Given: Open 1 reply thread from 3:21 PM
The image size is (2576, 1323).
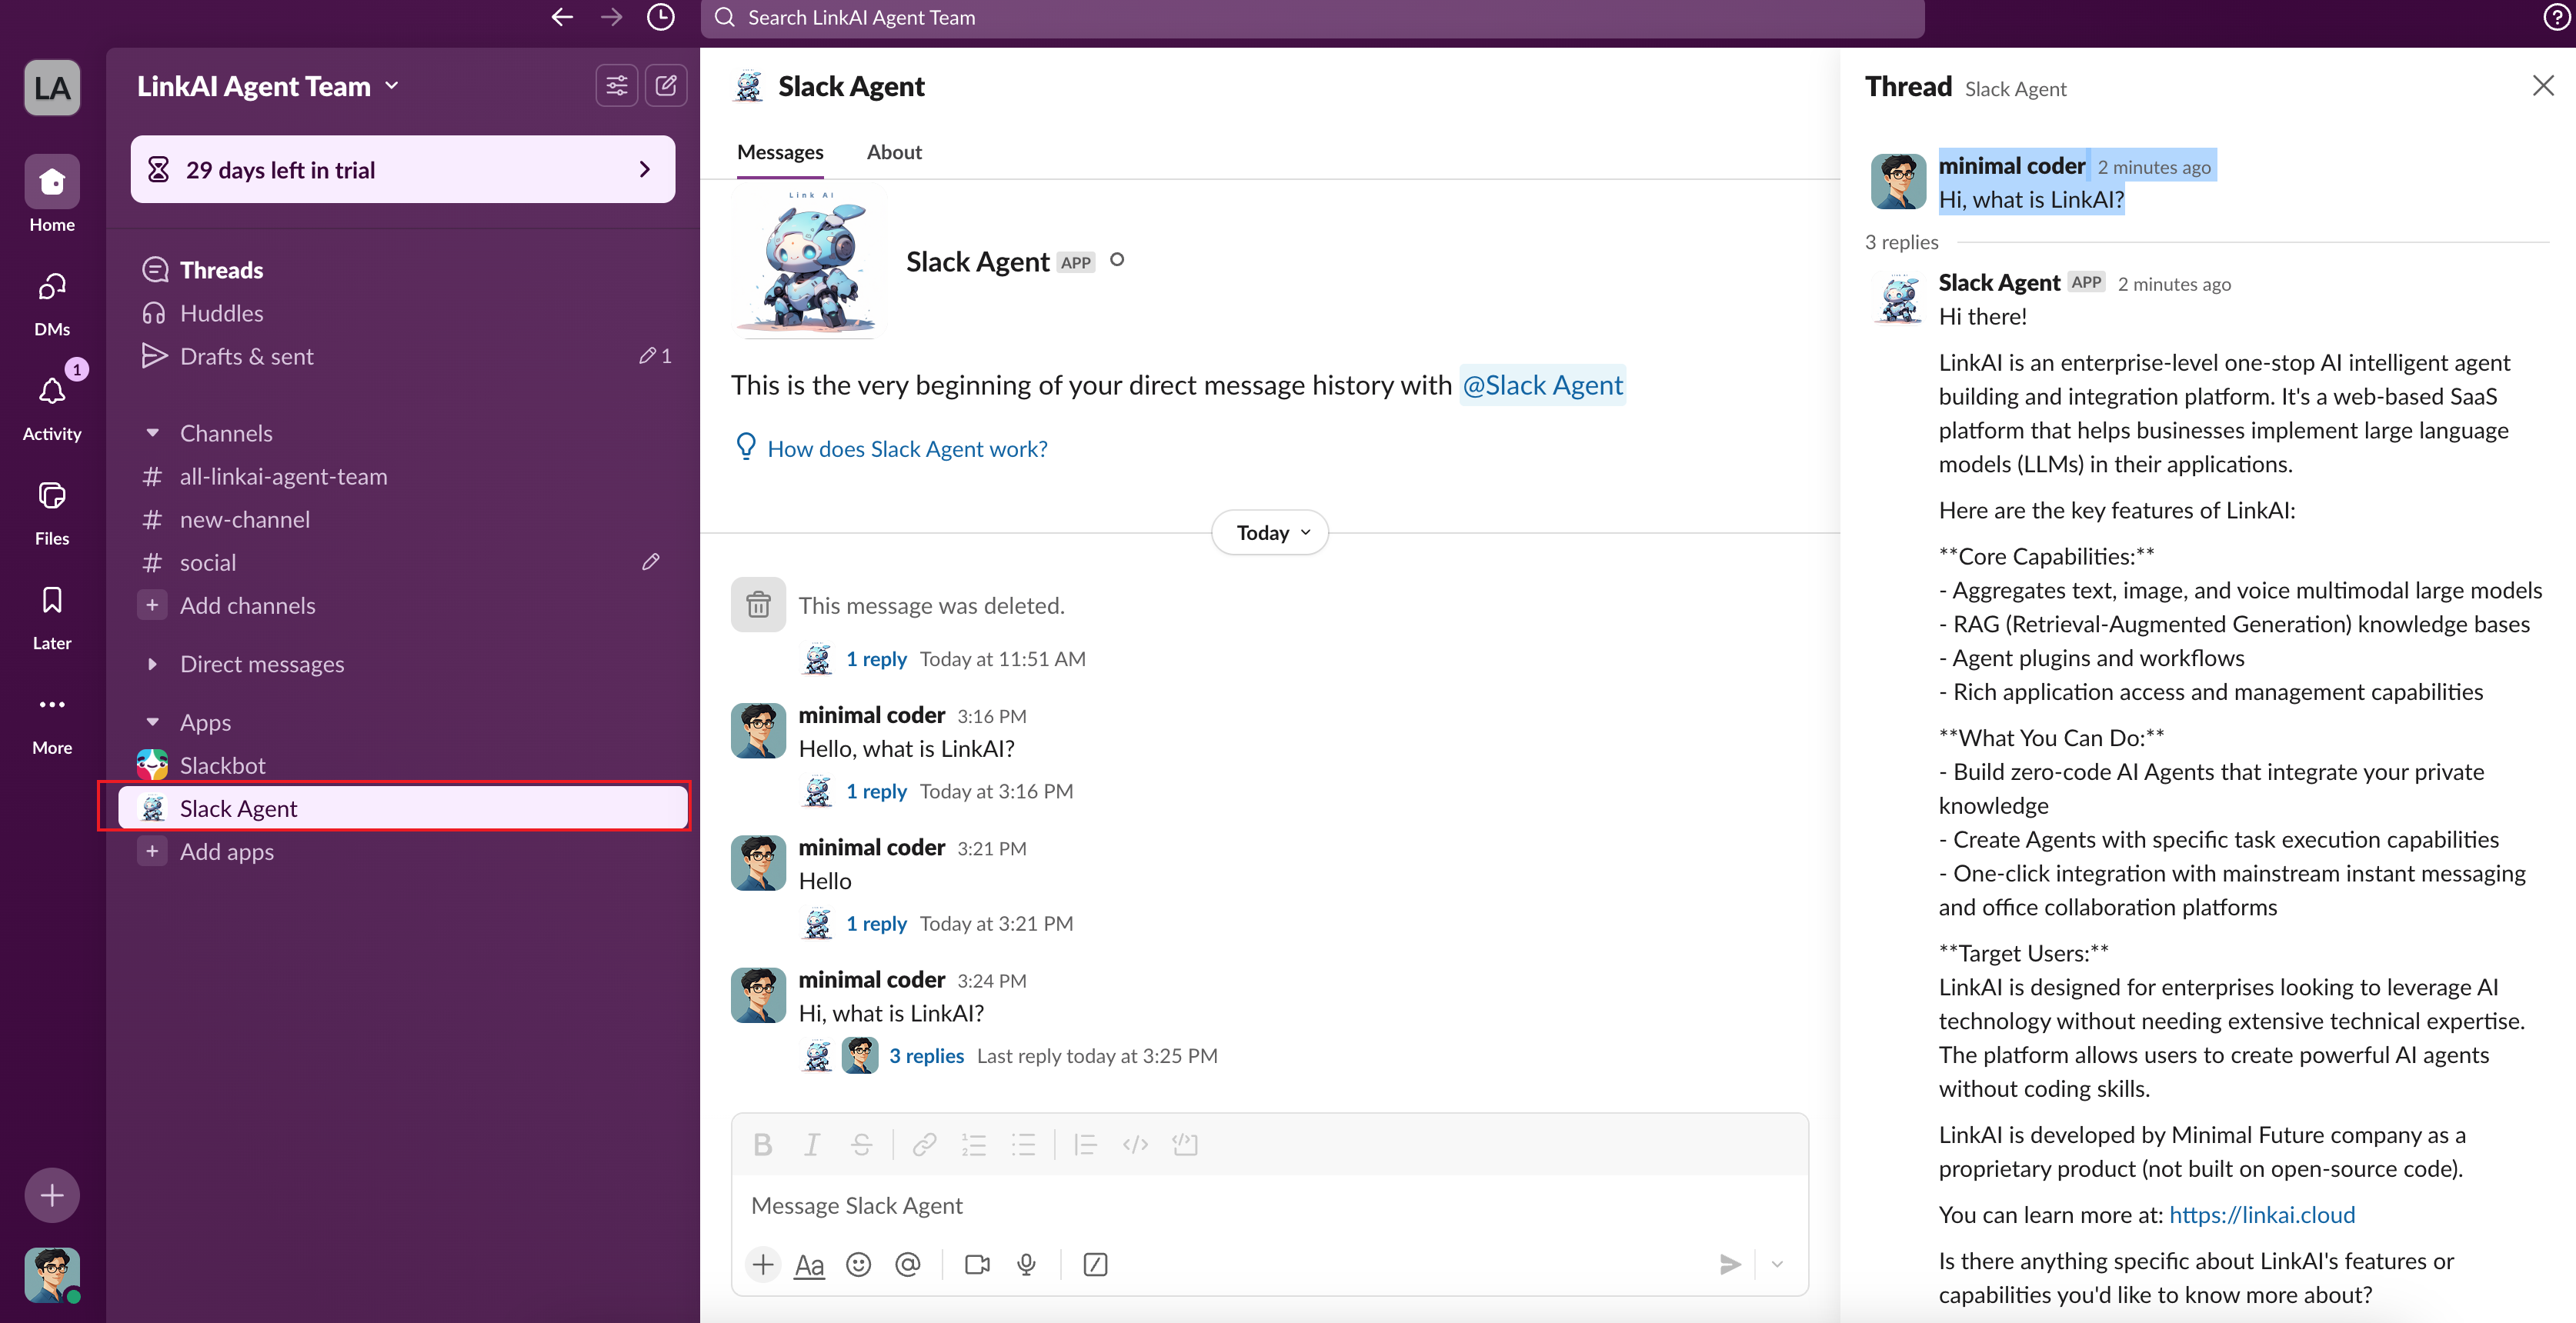Looking at the screenshot, I should tap(876, 923).
